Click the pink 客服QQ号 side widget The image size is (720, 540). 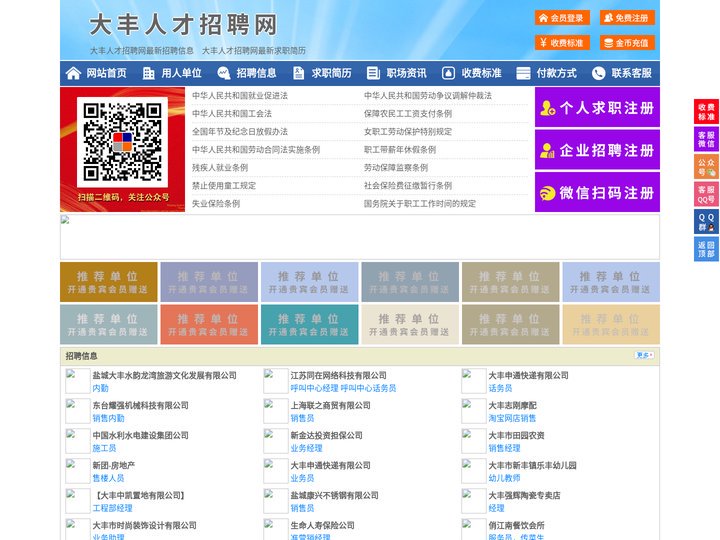click(706, 194)
